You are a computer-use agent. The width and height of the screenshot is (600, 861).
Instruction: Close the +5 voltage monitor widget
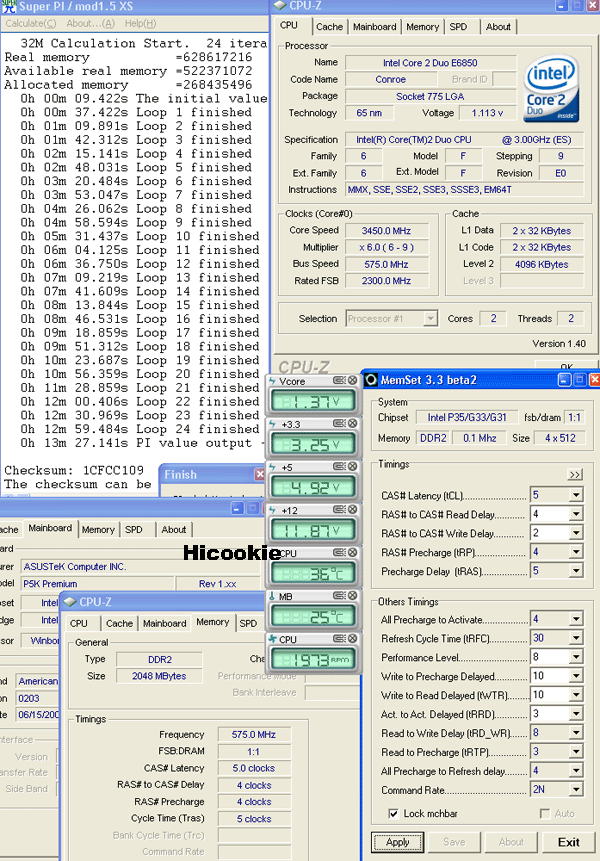352,467
